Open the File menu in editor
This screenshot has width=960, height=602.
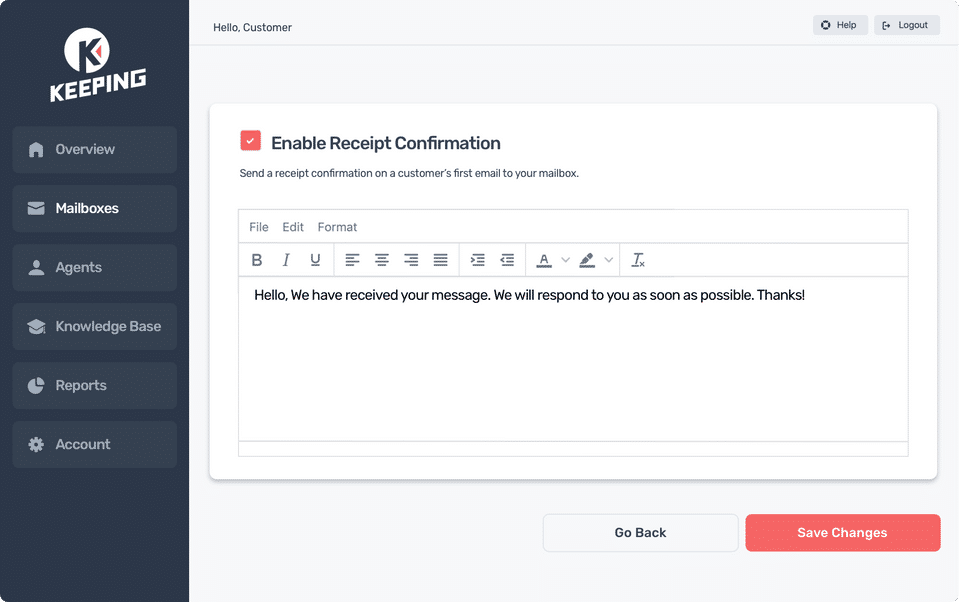click(x=258, y=227)
